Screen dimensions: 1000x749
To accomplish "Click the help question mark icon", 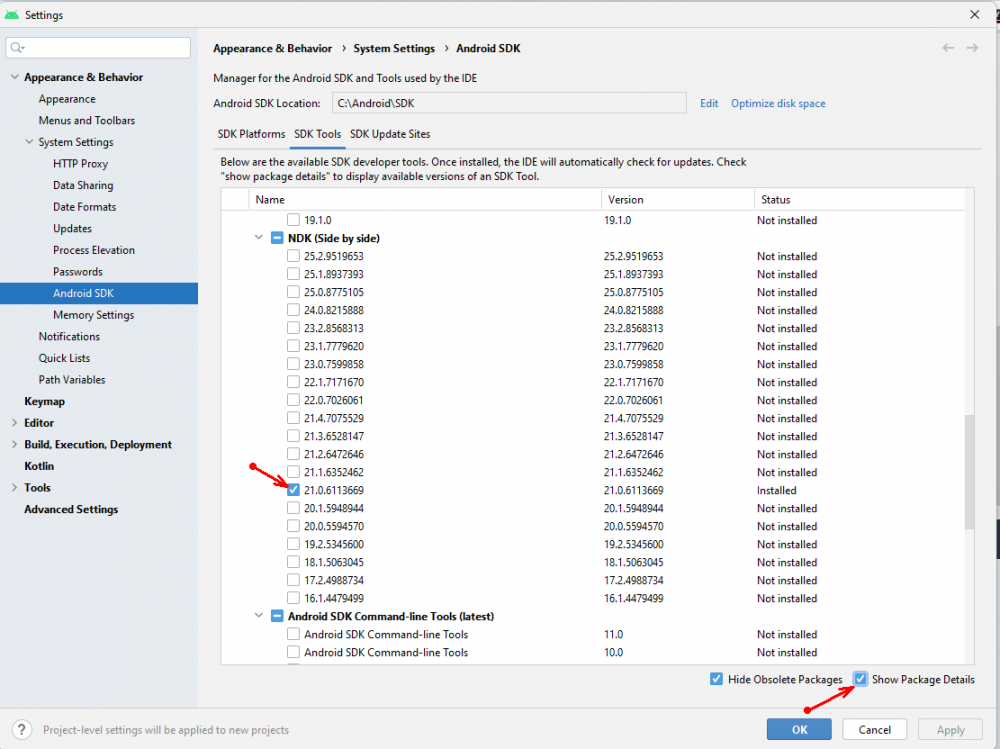I will pos(22,729).
